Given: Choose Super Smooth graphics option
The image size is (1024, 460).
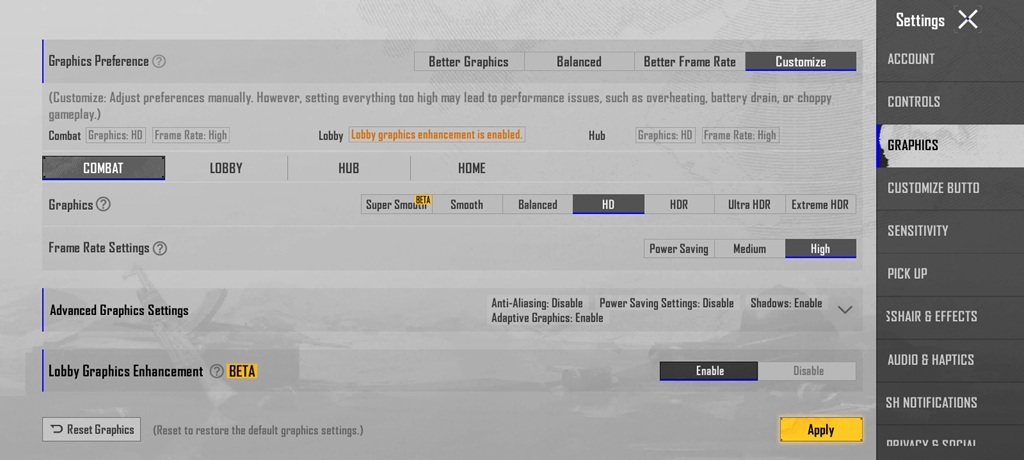Looking at the screenshot, I should coord(397,205).
